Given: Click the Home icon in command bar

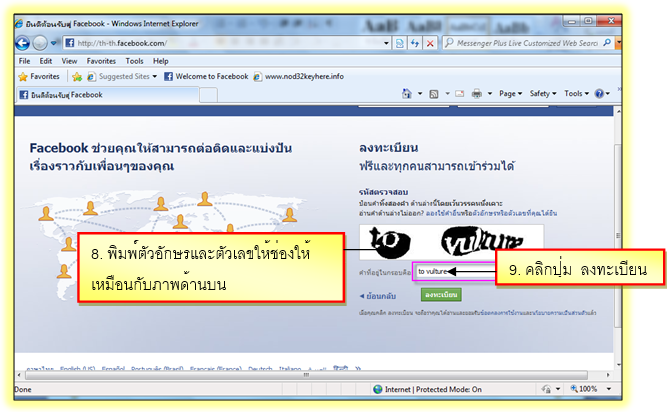Looking at the screenshot, I should [x=407, y=93].
